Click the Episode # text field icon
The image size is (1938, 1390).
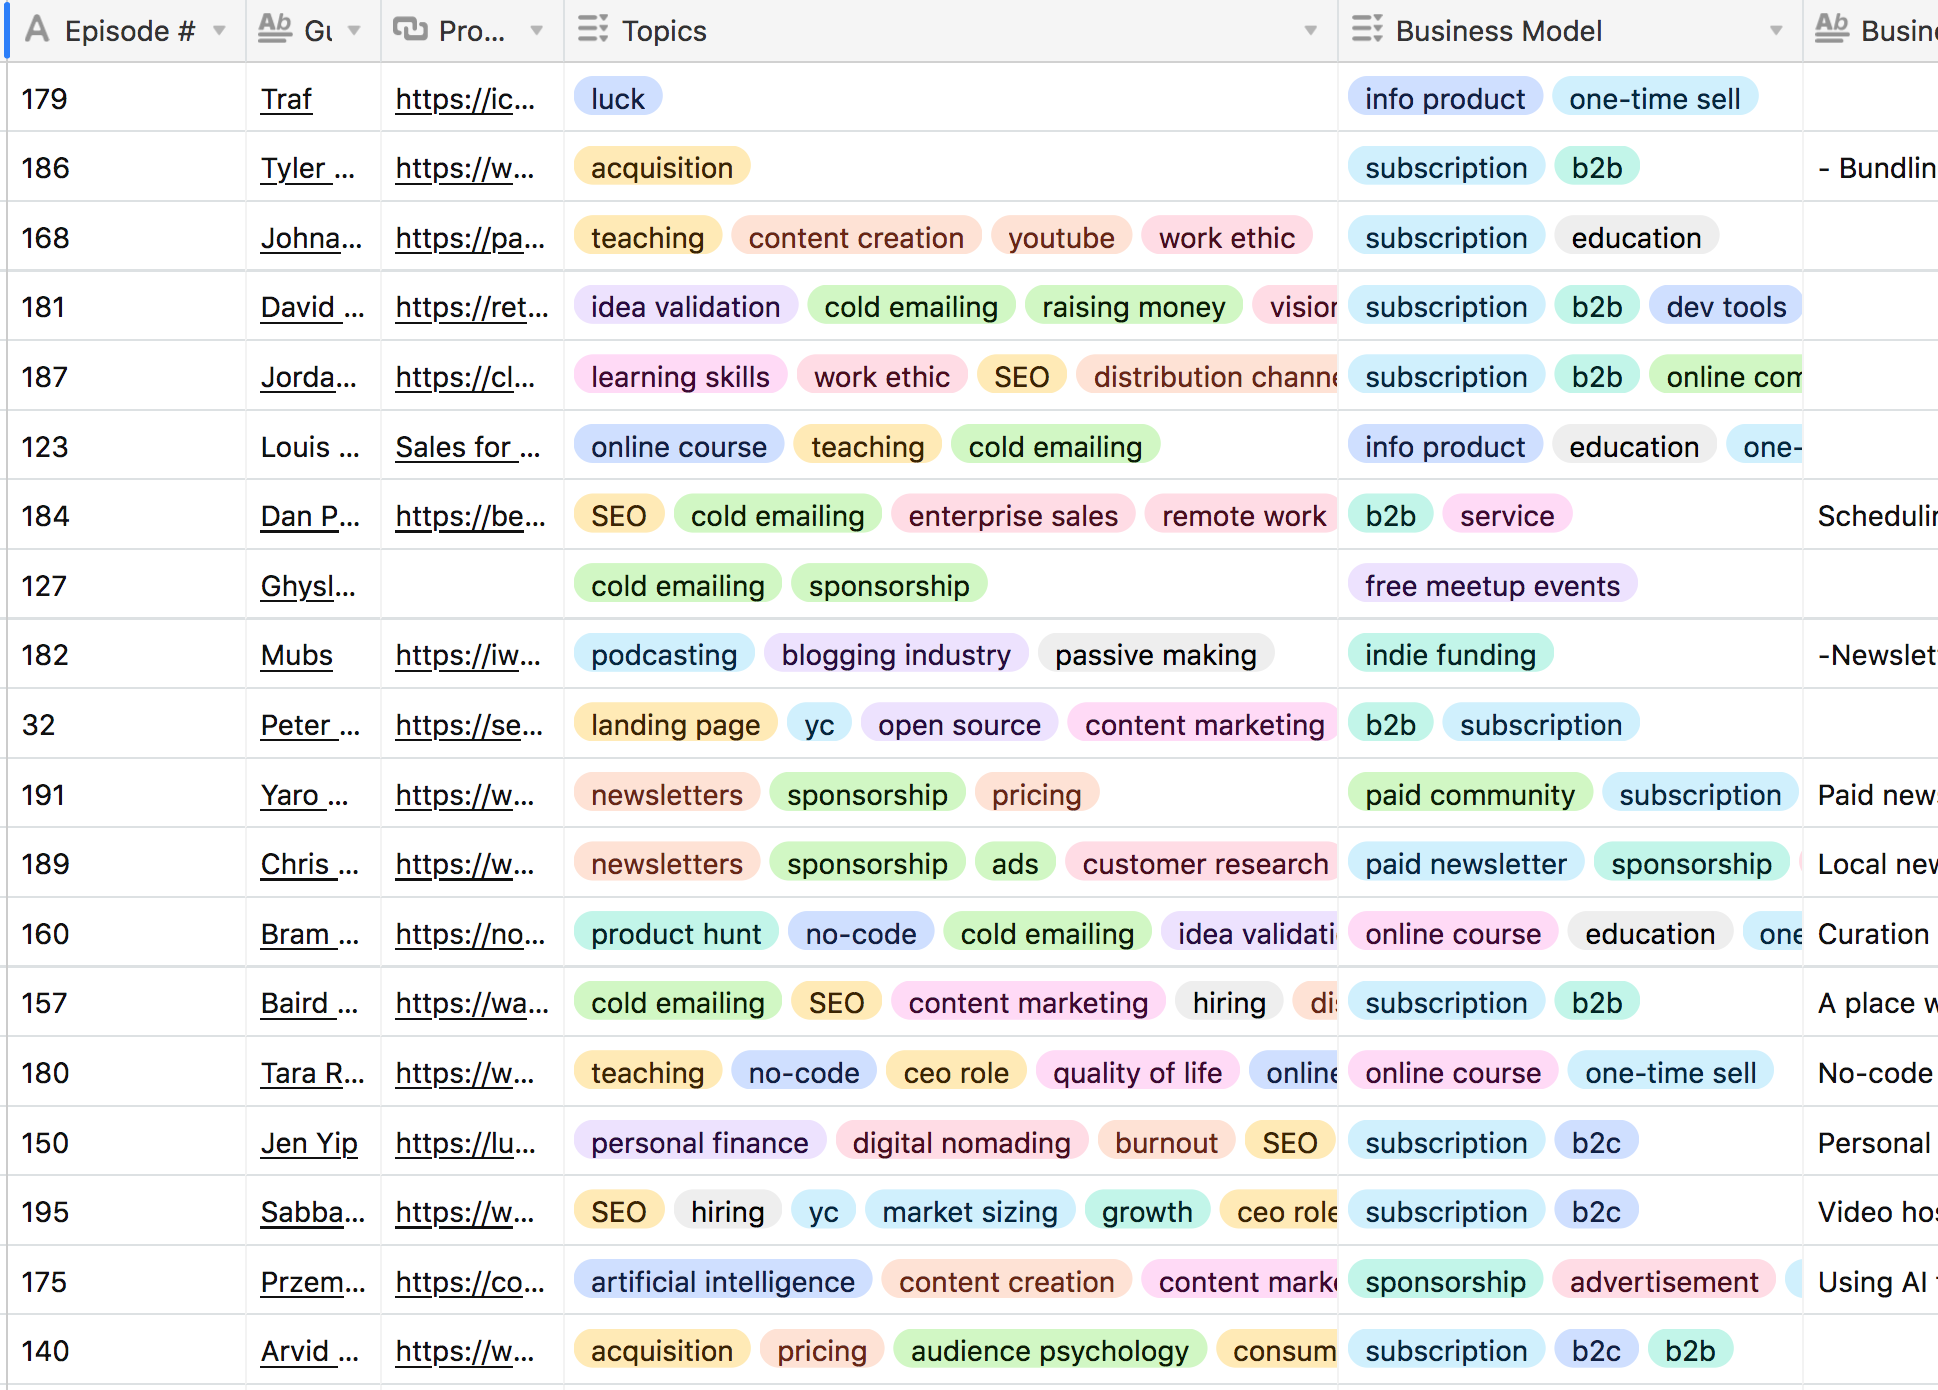(37, 30)
